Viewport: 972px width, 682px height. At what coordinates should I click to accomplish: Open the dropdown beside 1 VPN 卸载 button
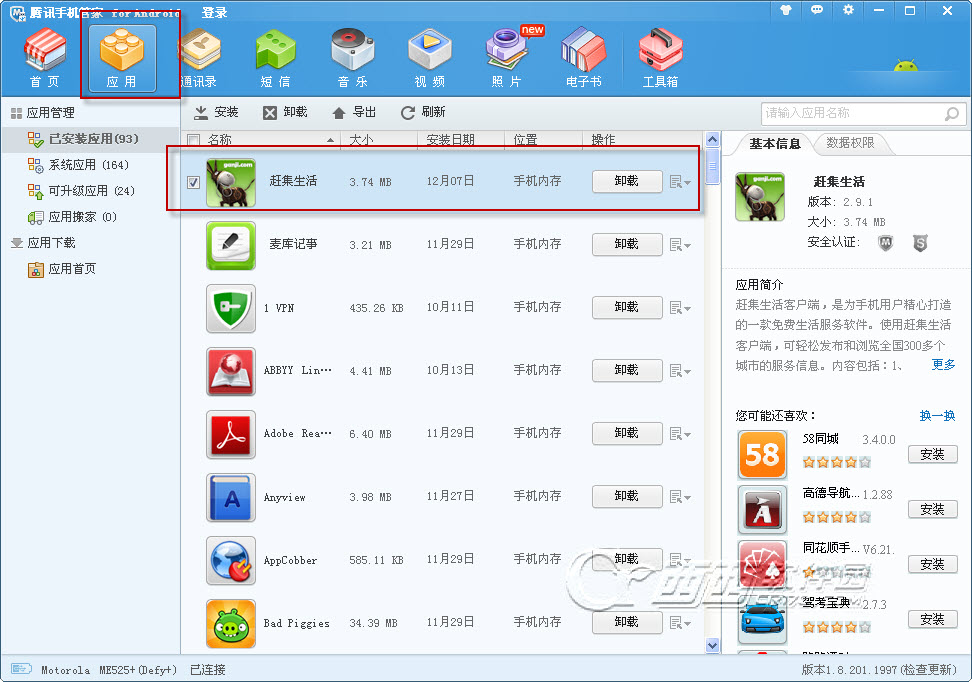point(680,308)
